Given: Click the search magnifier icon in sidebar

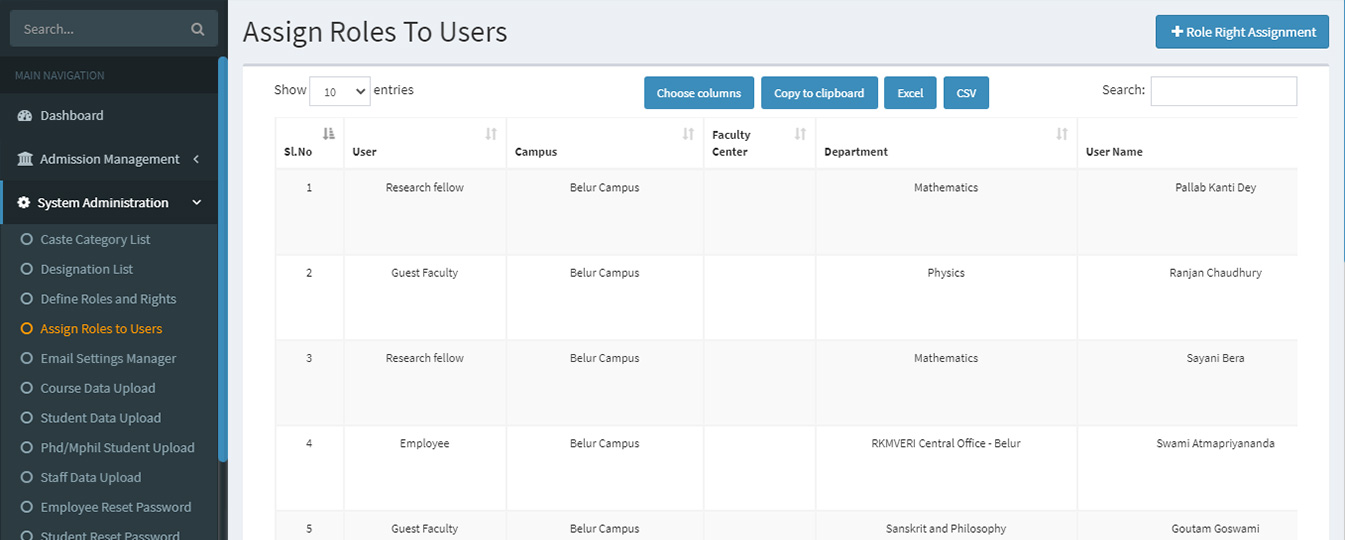Looking at the screenshot, I should pos(197,29).
